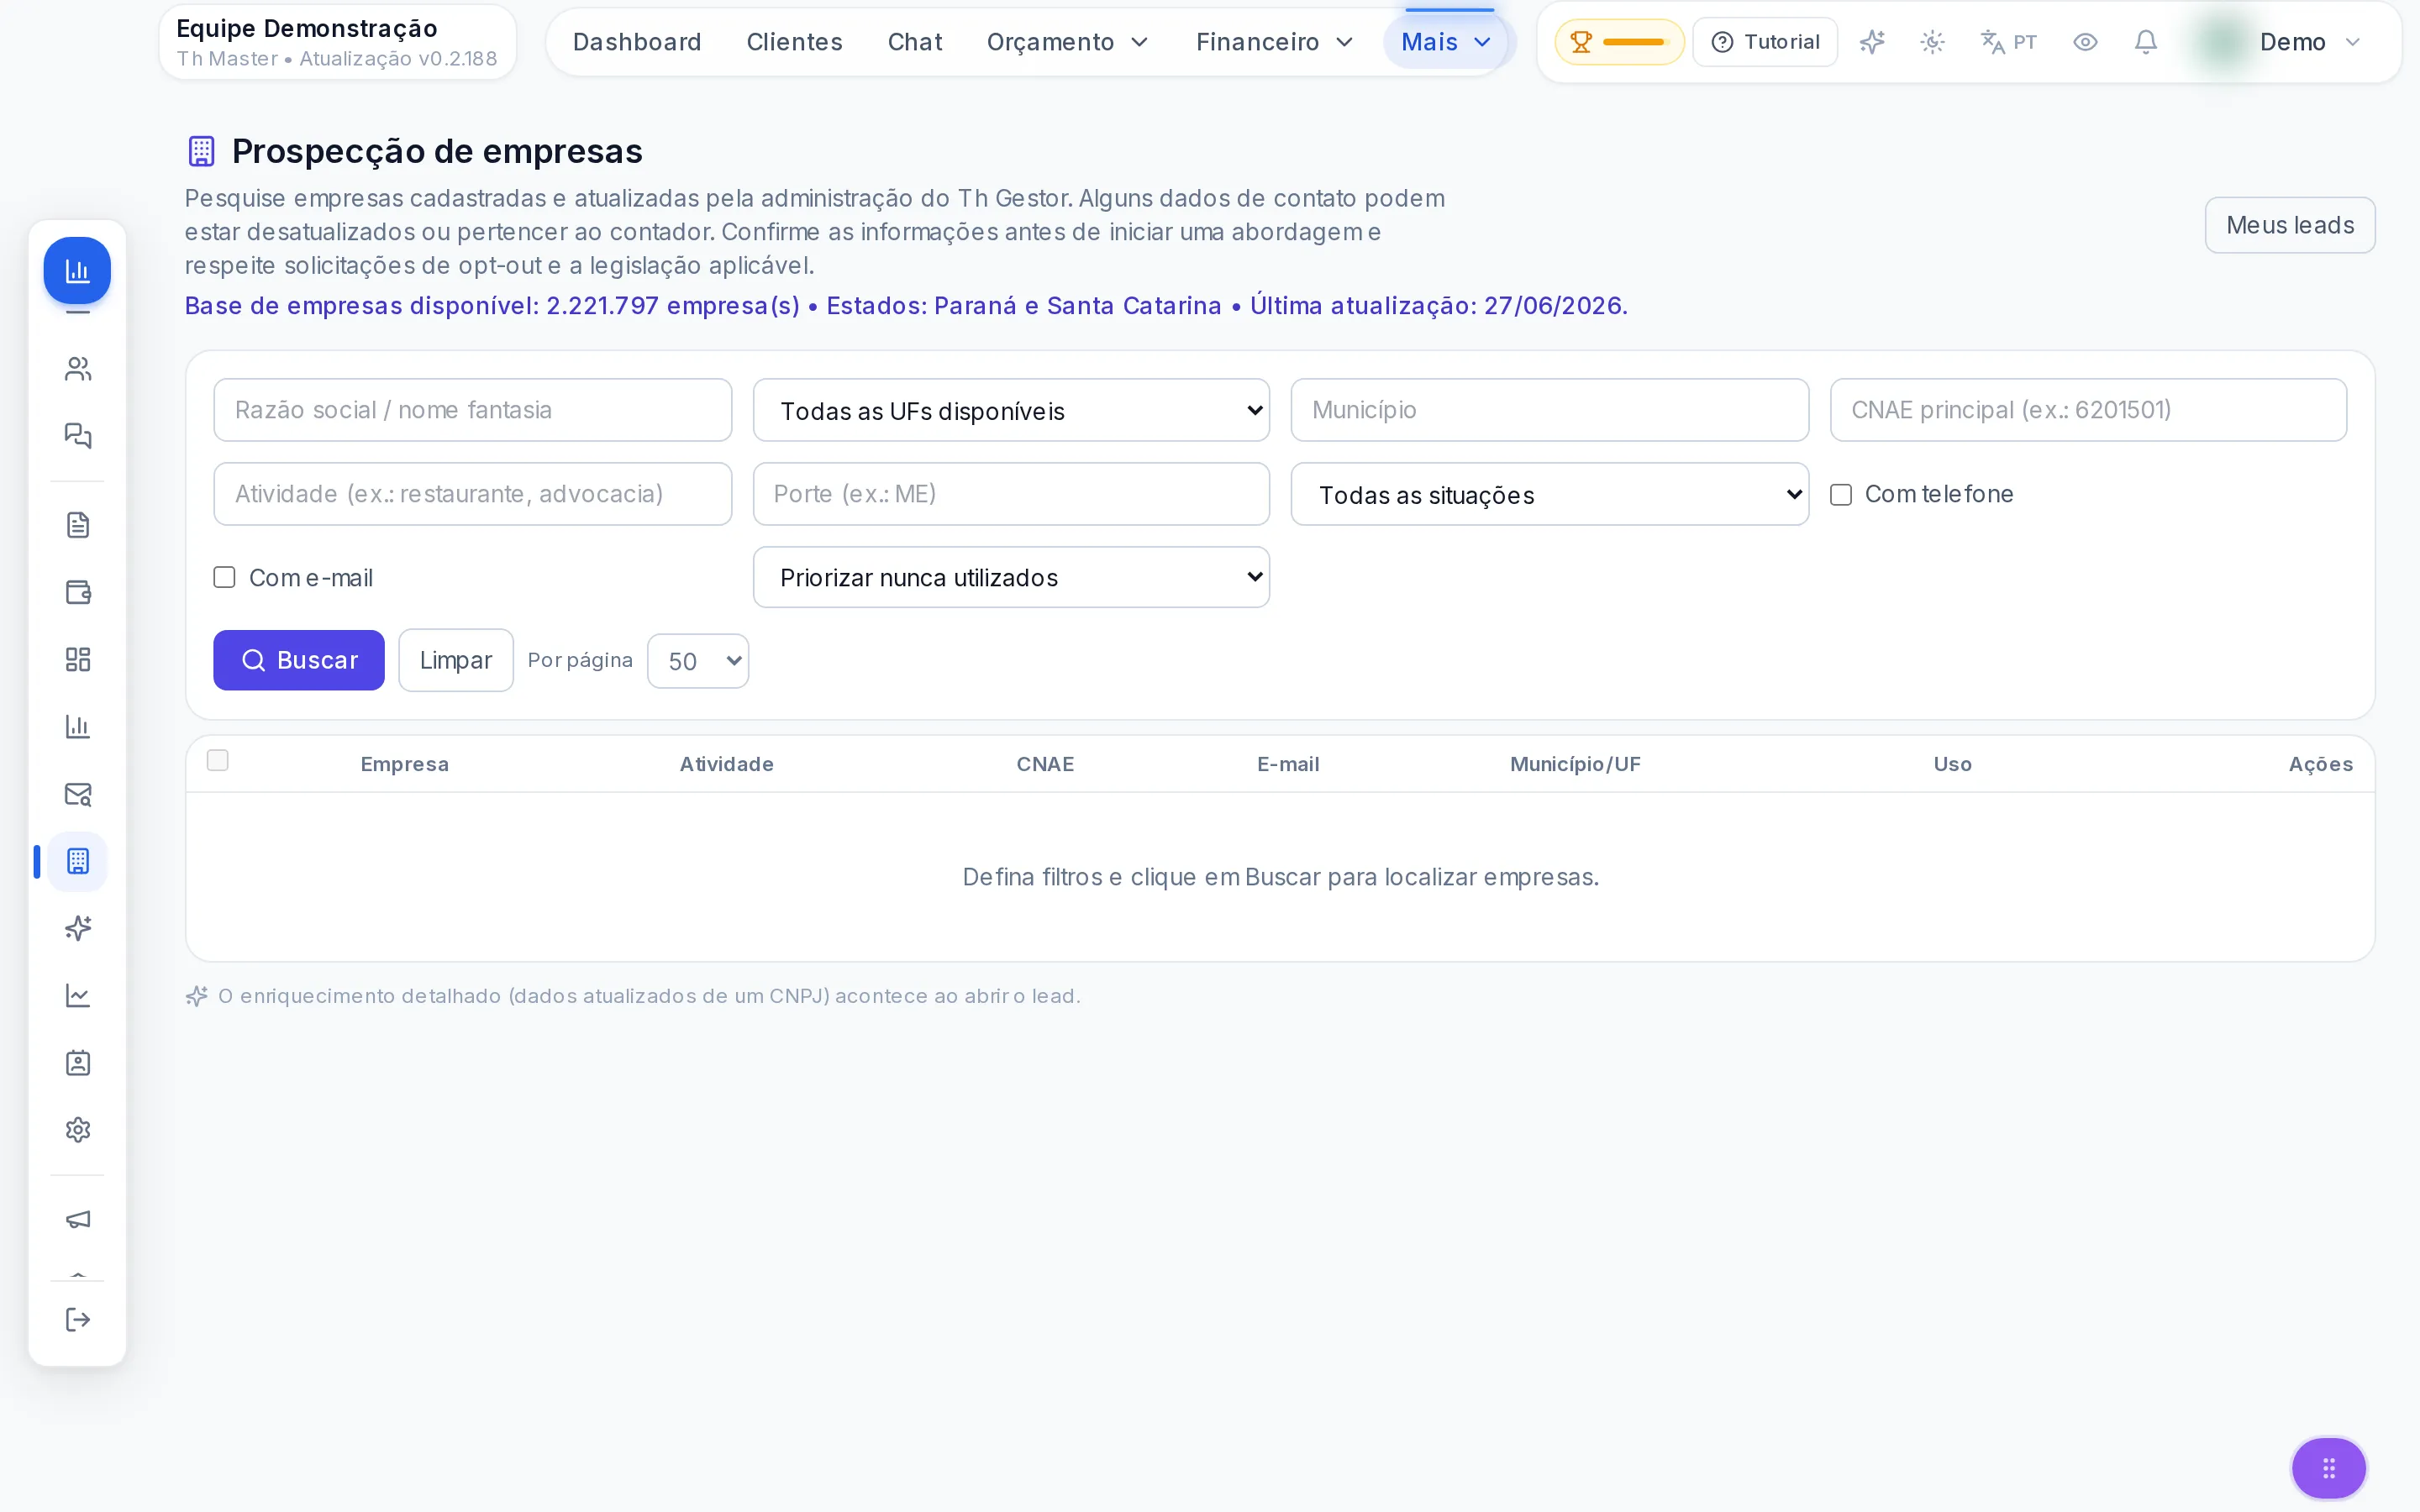Open the Tutorial button
2420x1512 pixels.
[1765, 42]
